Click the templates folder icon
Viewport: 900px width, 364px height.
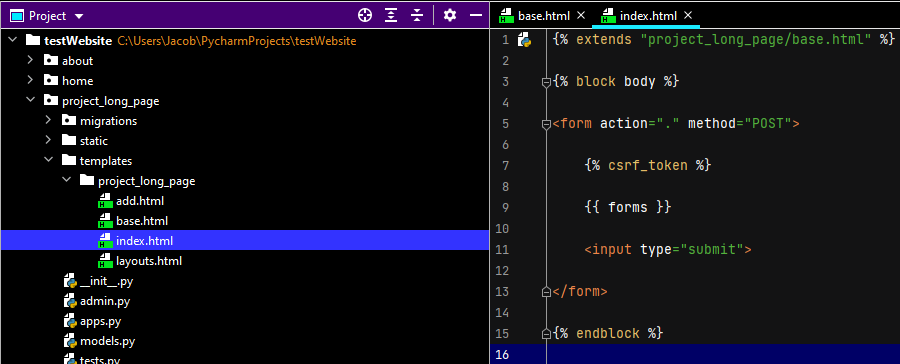[69, 161]
